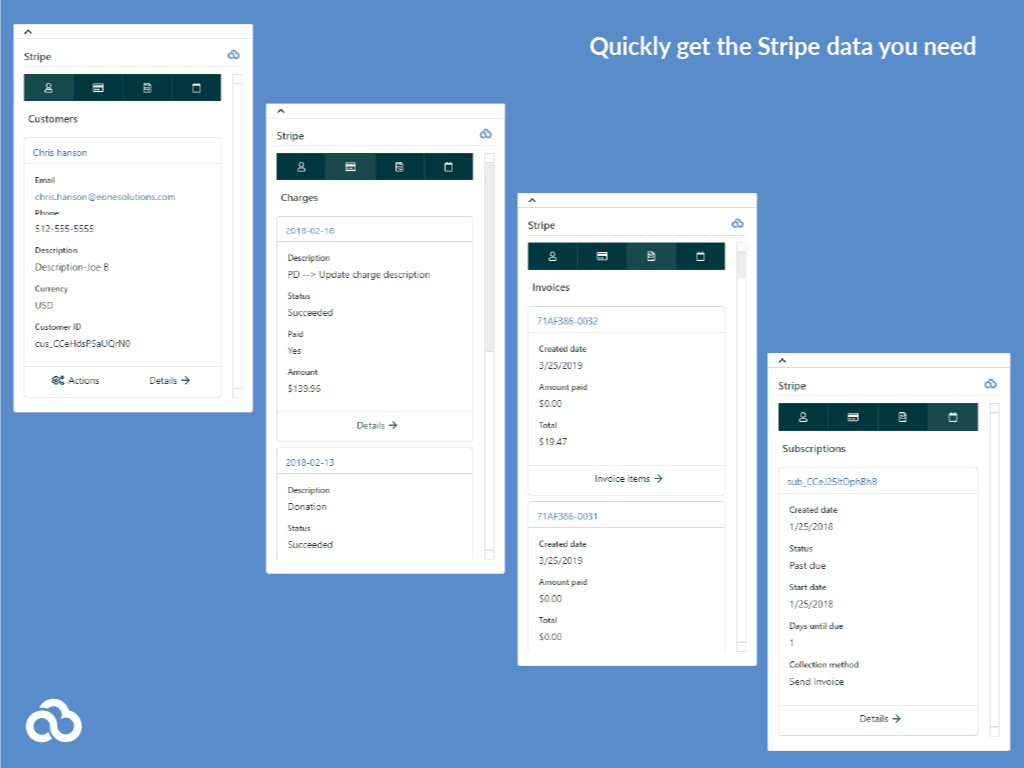Collapse the Subscriptions panel via its chevron
The image size is (1024, 768).
[x=783, y=360]
